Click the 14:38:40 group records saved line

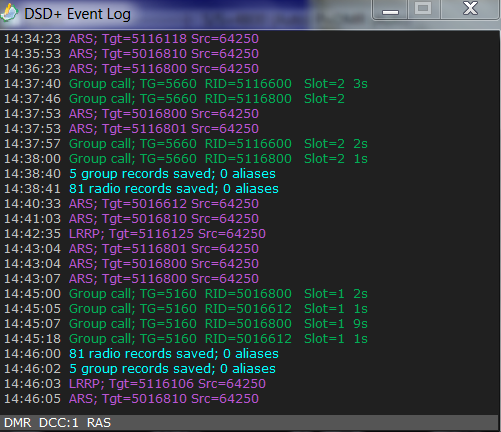140,174
